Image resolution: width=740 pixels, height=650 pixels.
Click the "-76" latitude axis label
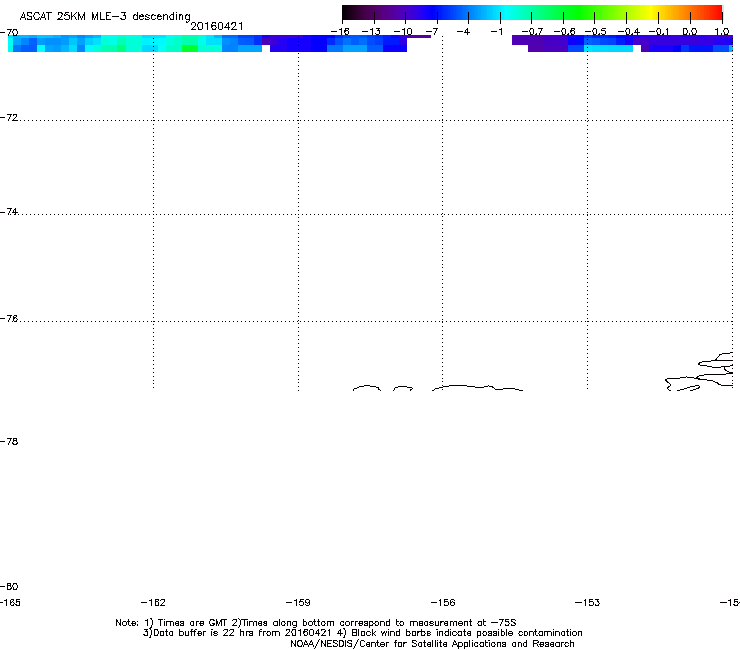point(9,319)
